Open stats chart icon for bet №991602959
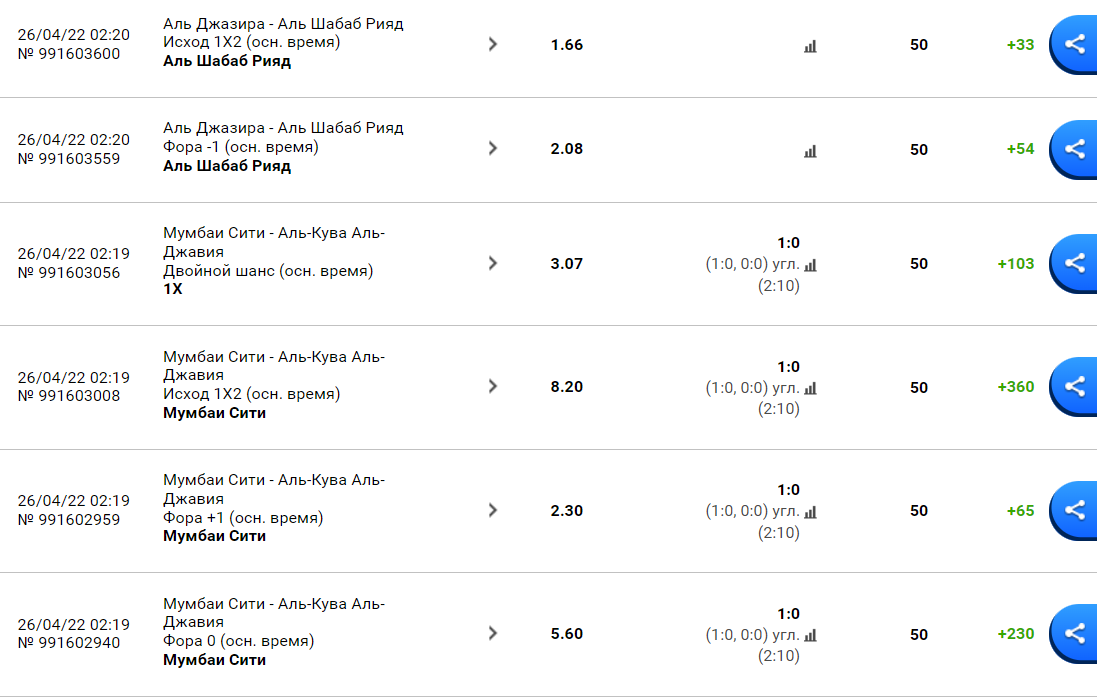The image size is (1097, 697). point(810,512)
